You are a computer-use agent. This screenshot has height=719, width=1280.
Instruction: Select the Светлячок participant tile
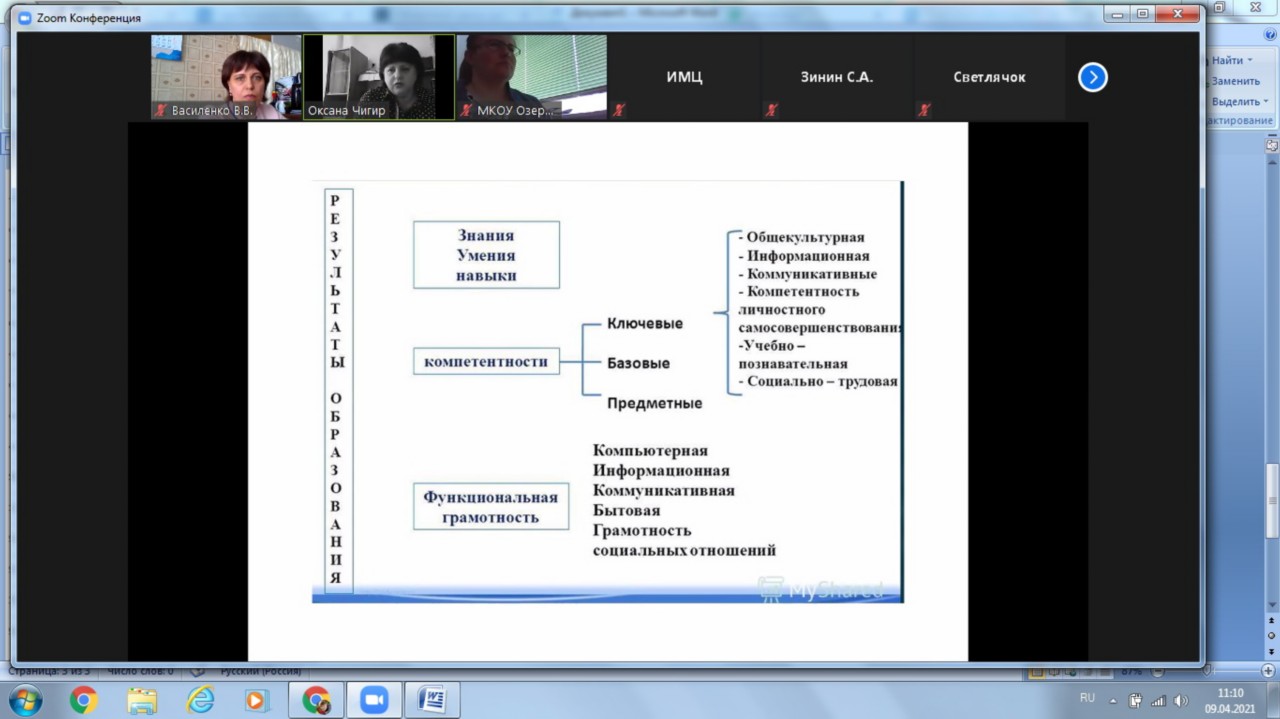pyautogui.click(x=989, y=77)
